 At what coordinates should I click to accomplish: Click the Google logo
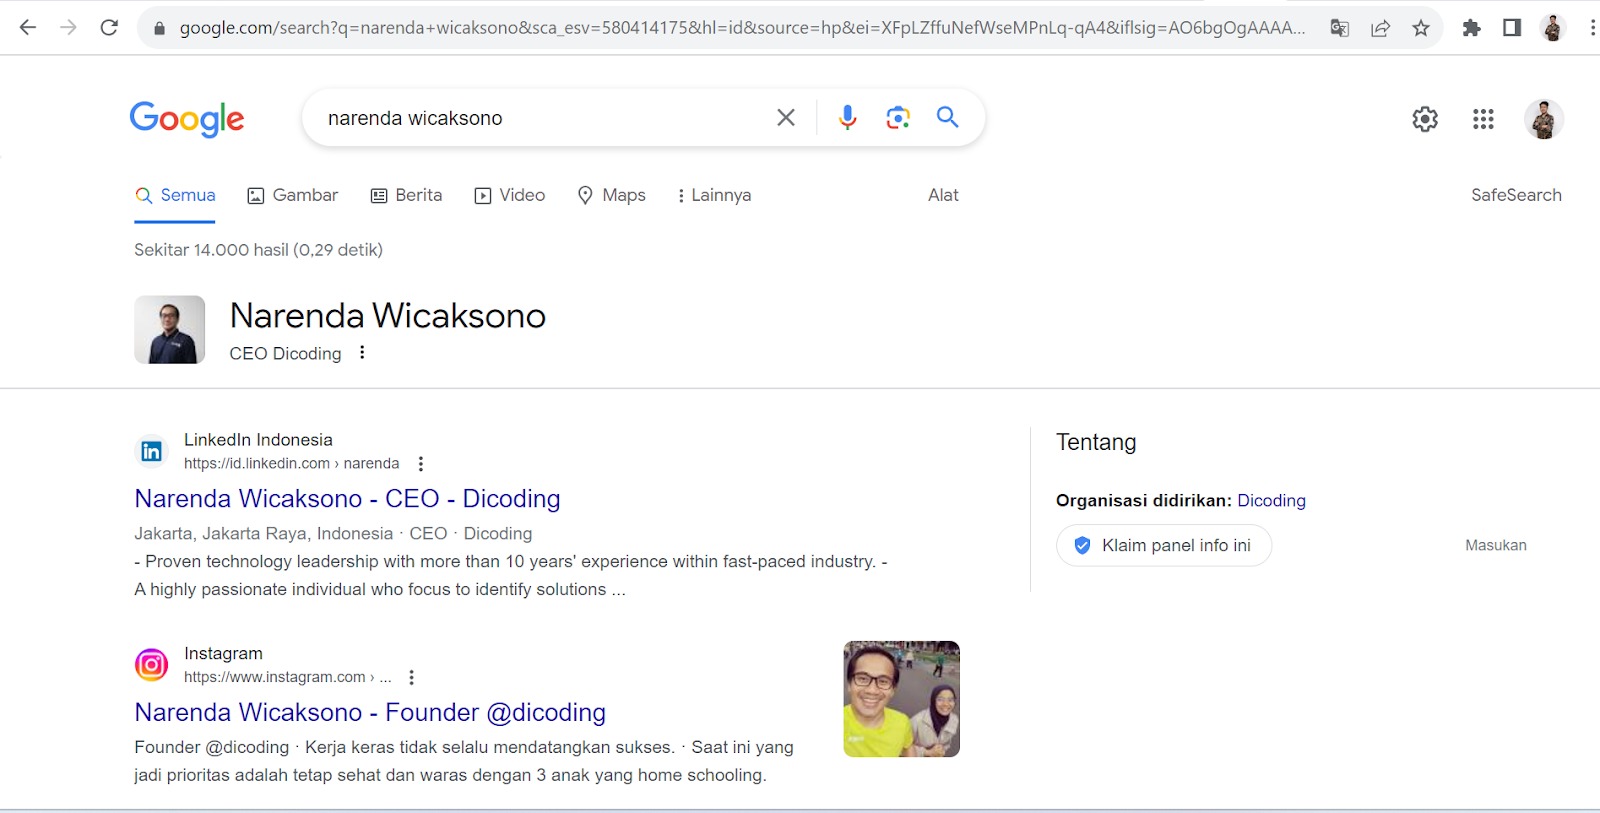(x=187, y=119)
